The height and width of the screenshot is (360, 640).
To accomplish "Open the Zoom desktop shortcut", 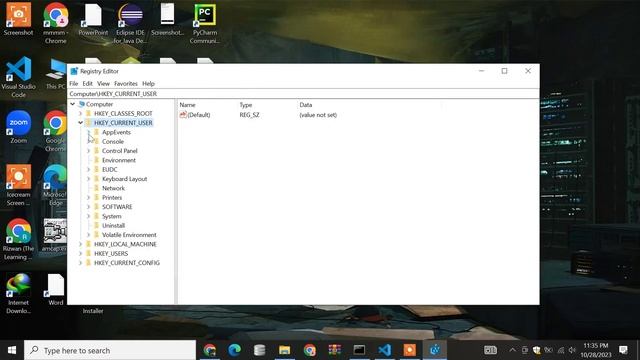I will [18, 127].
